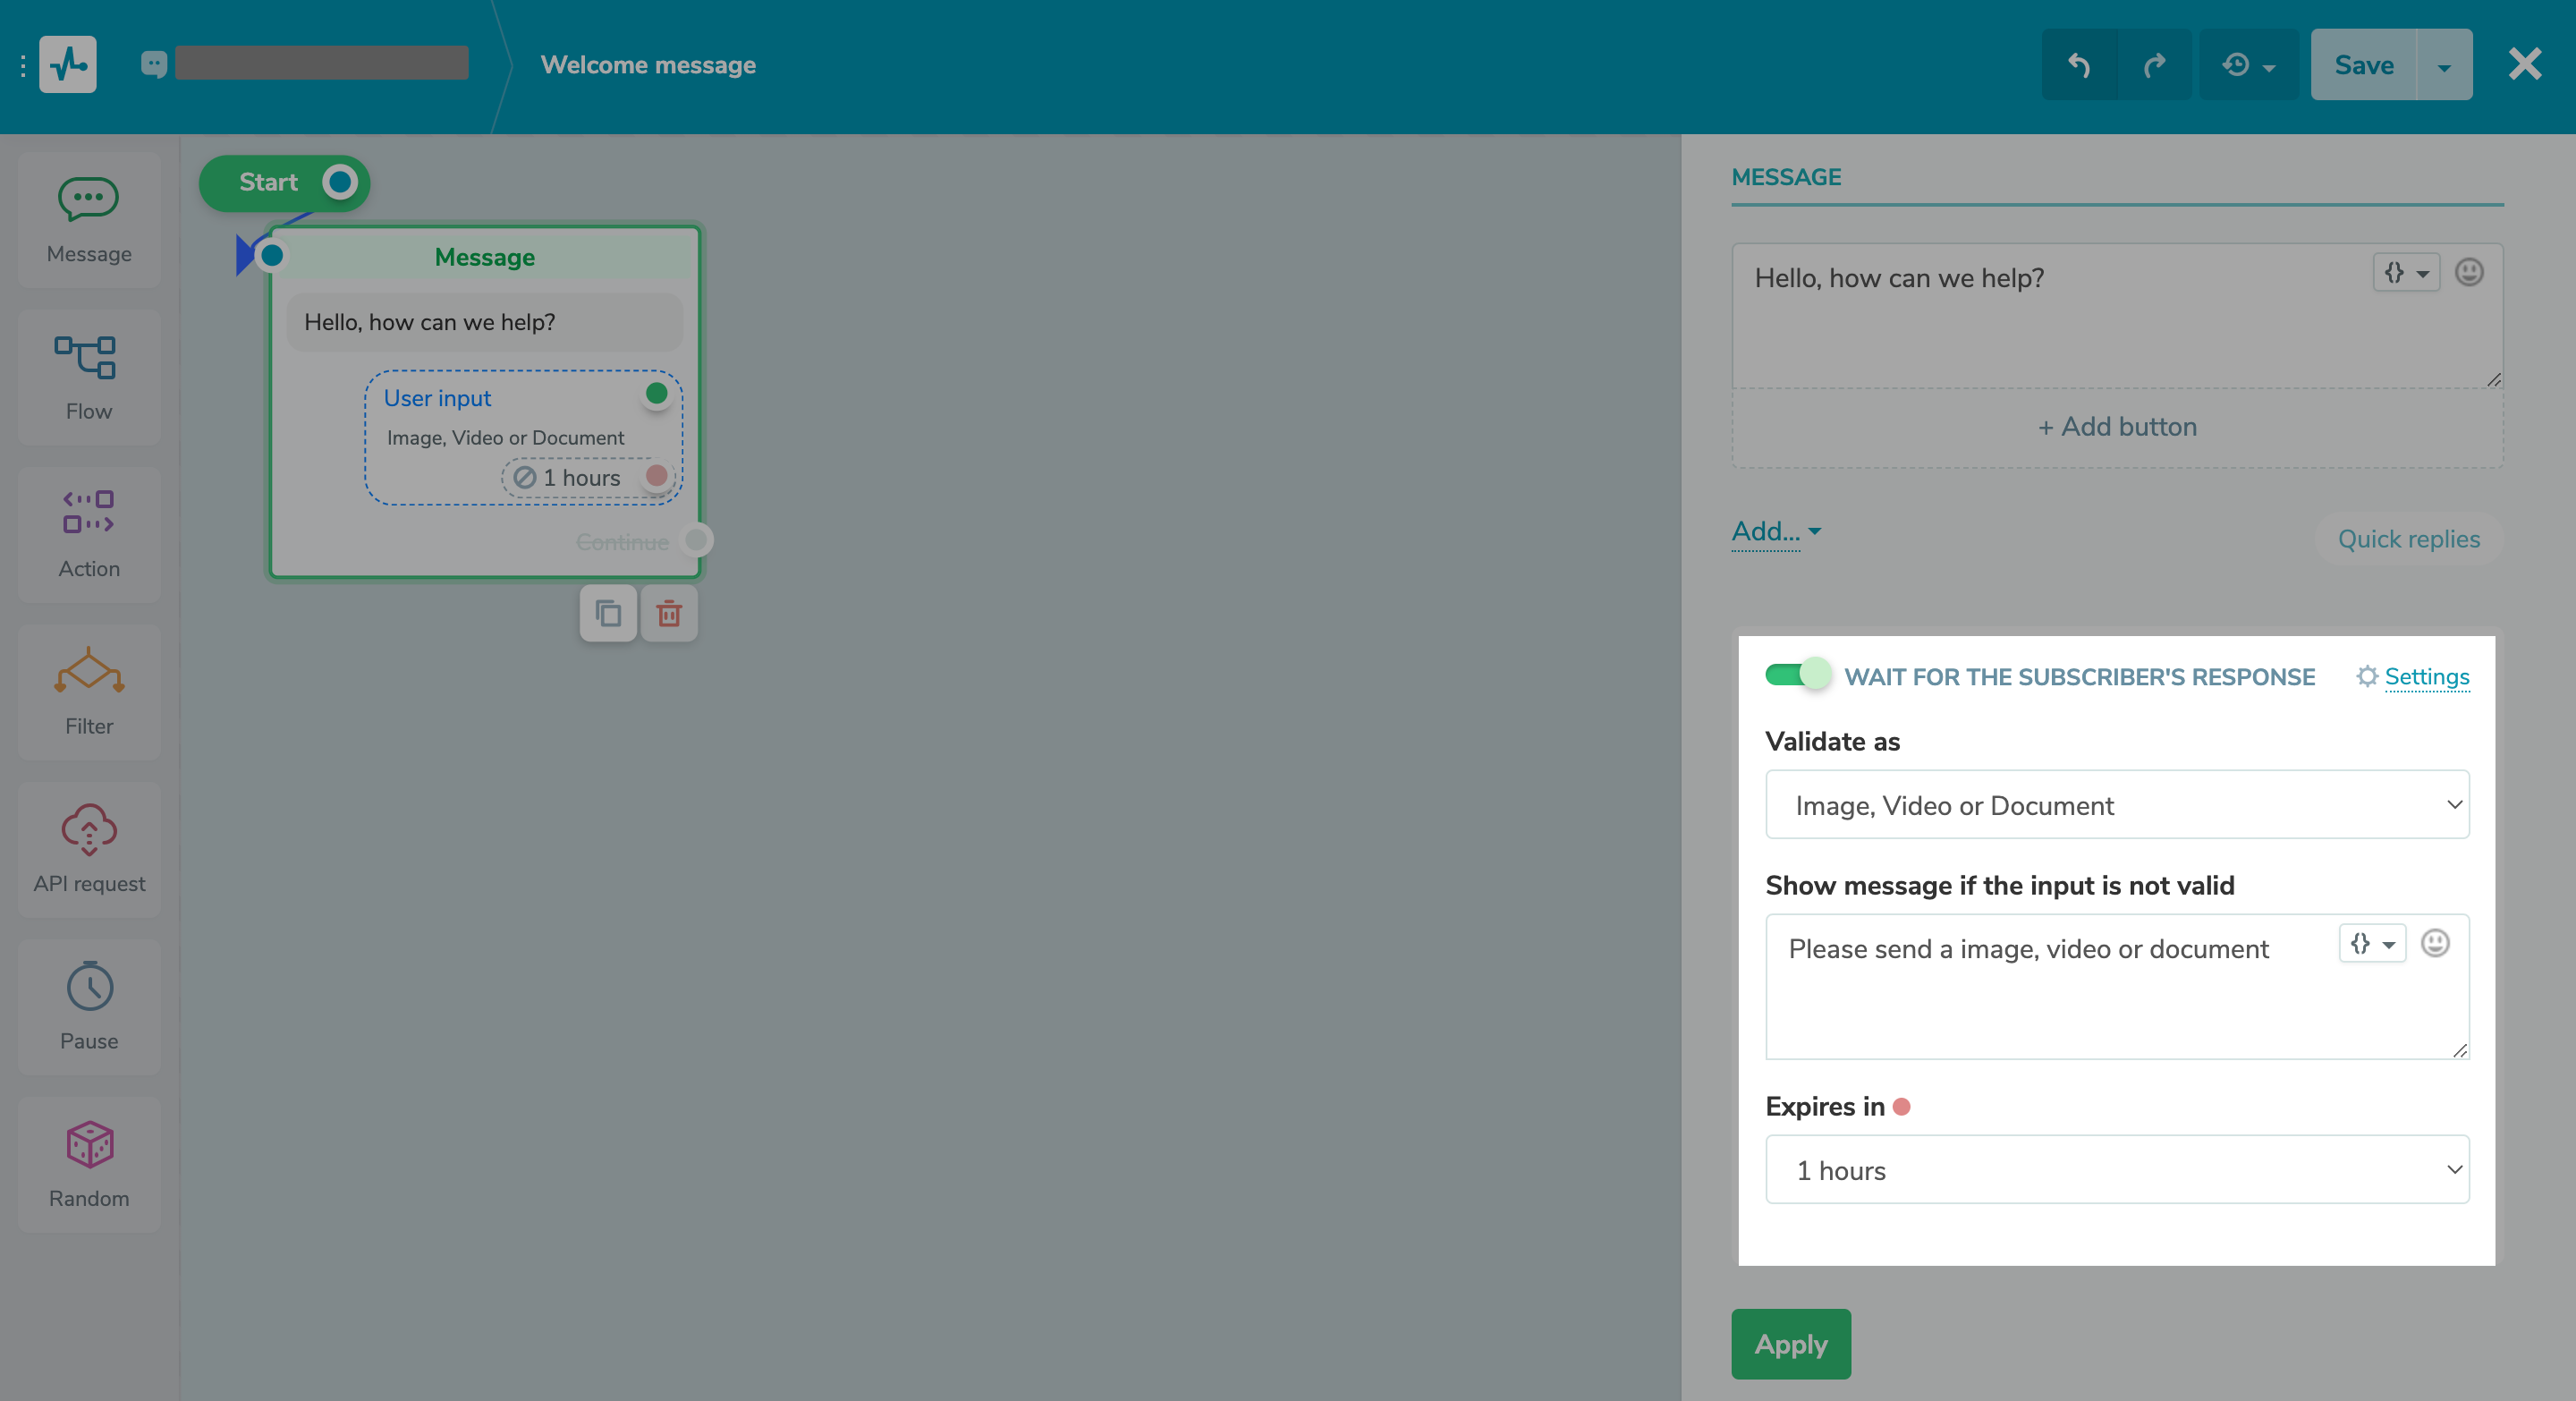Open the Add... menu below the message
Screen dimensions: 2576x1401
click(x=1773, y=531)
